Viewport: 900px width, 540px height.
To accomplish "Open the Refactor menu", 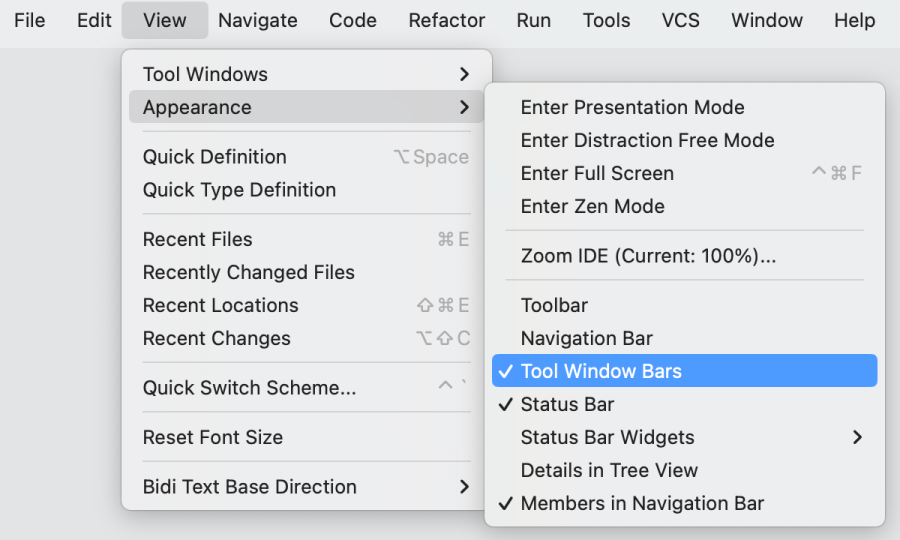I will 446,20.
